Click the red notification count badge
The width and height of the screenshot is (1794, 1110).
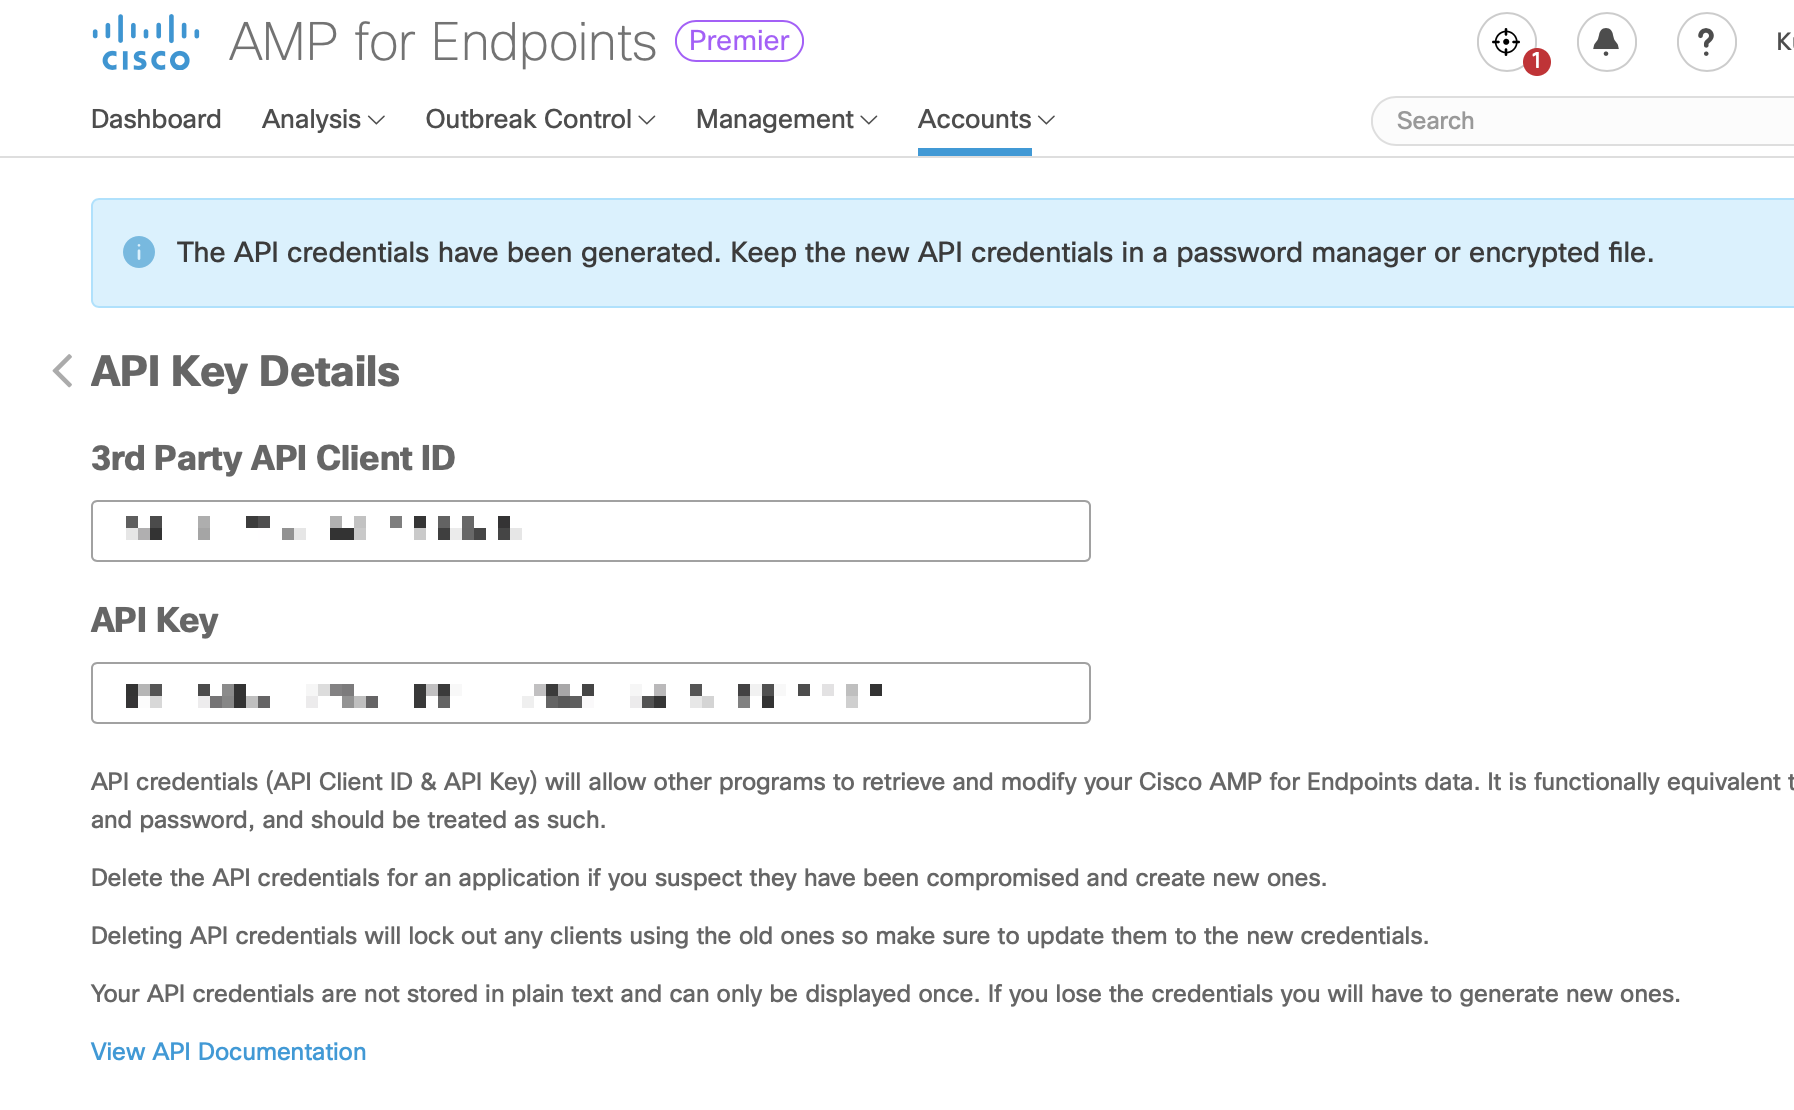point(1537,62)
